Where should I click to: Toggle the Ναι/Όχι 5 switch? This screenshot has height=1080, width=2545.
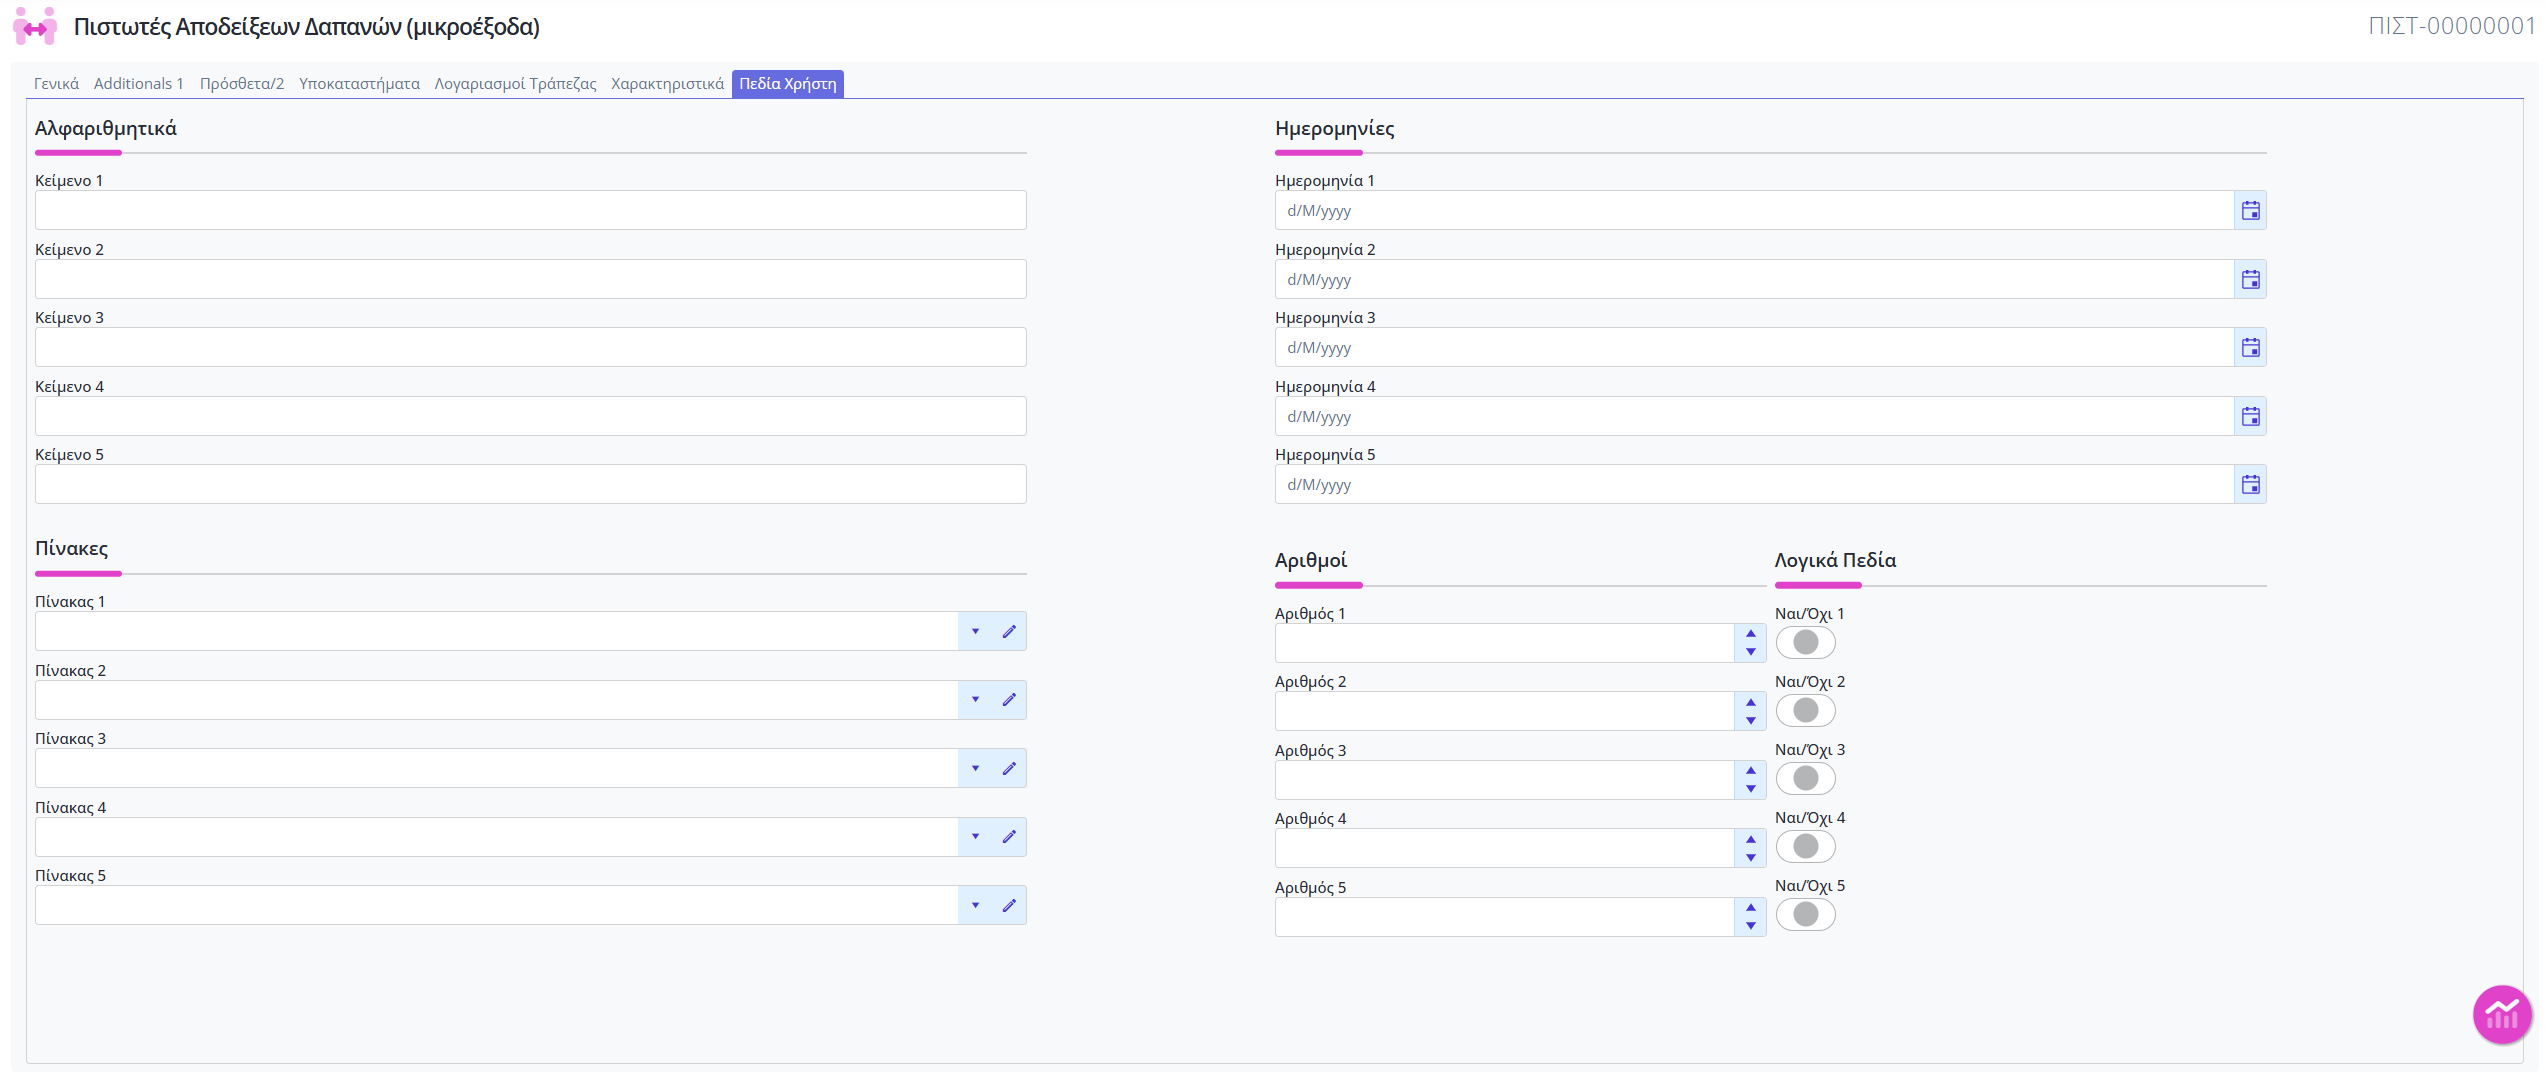pyautogui.click(x=1805, y=915)
